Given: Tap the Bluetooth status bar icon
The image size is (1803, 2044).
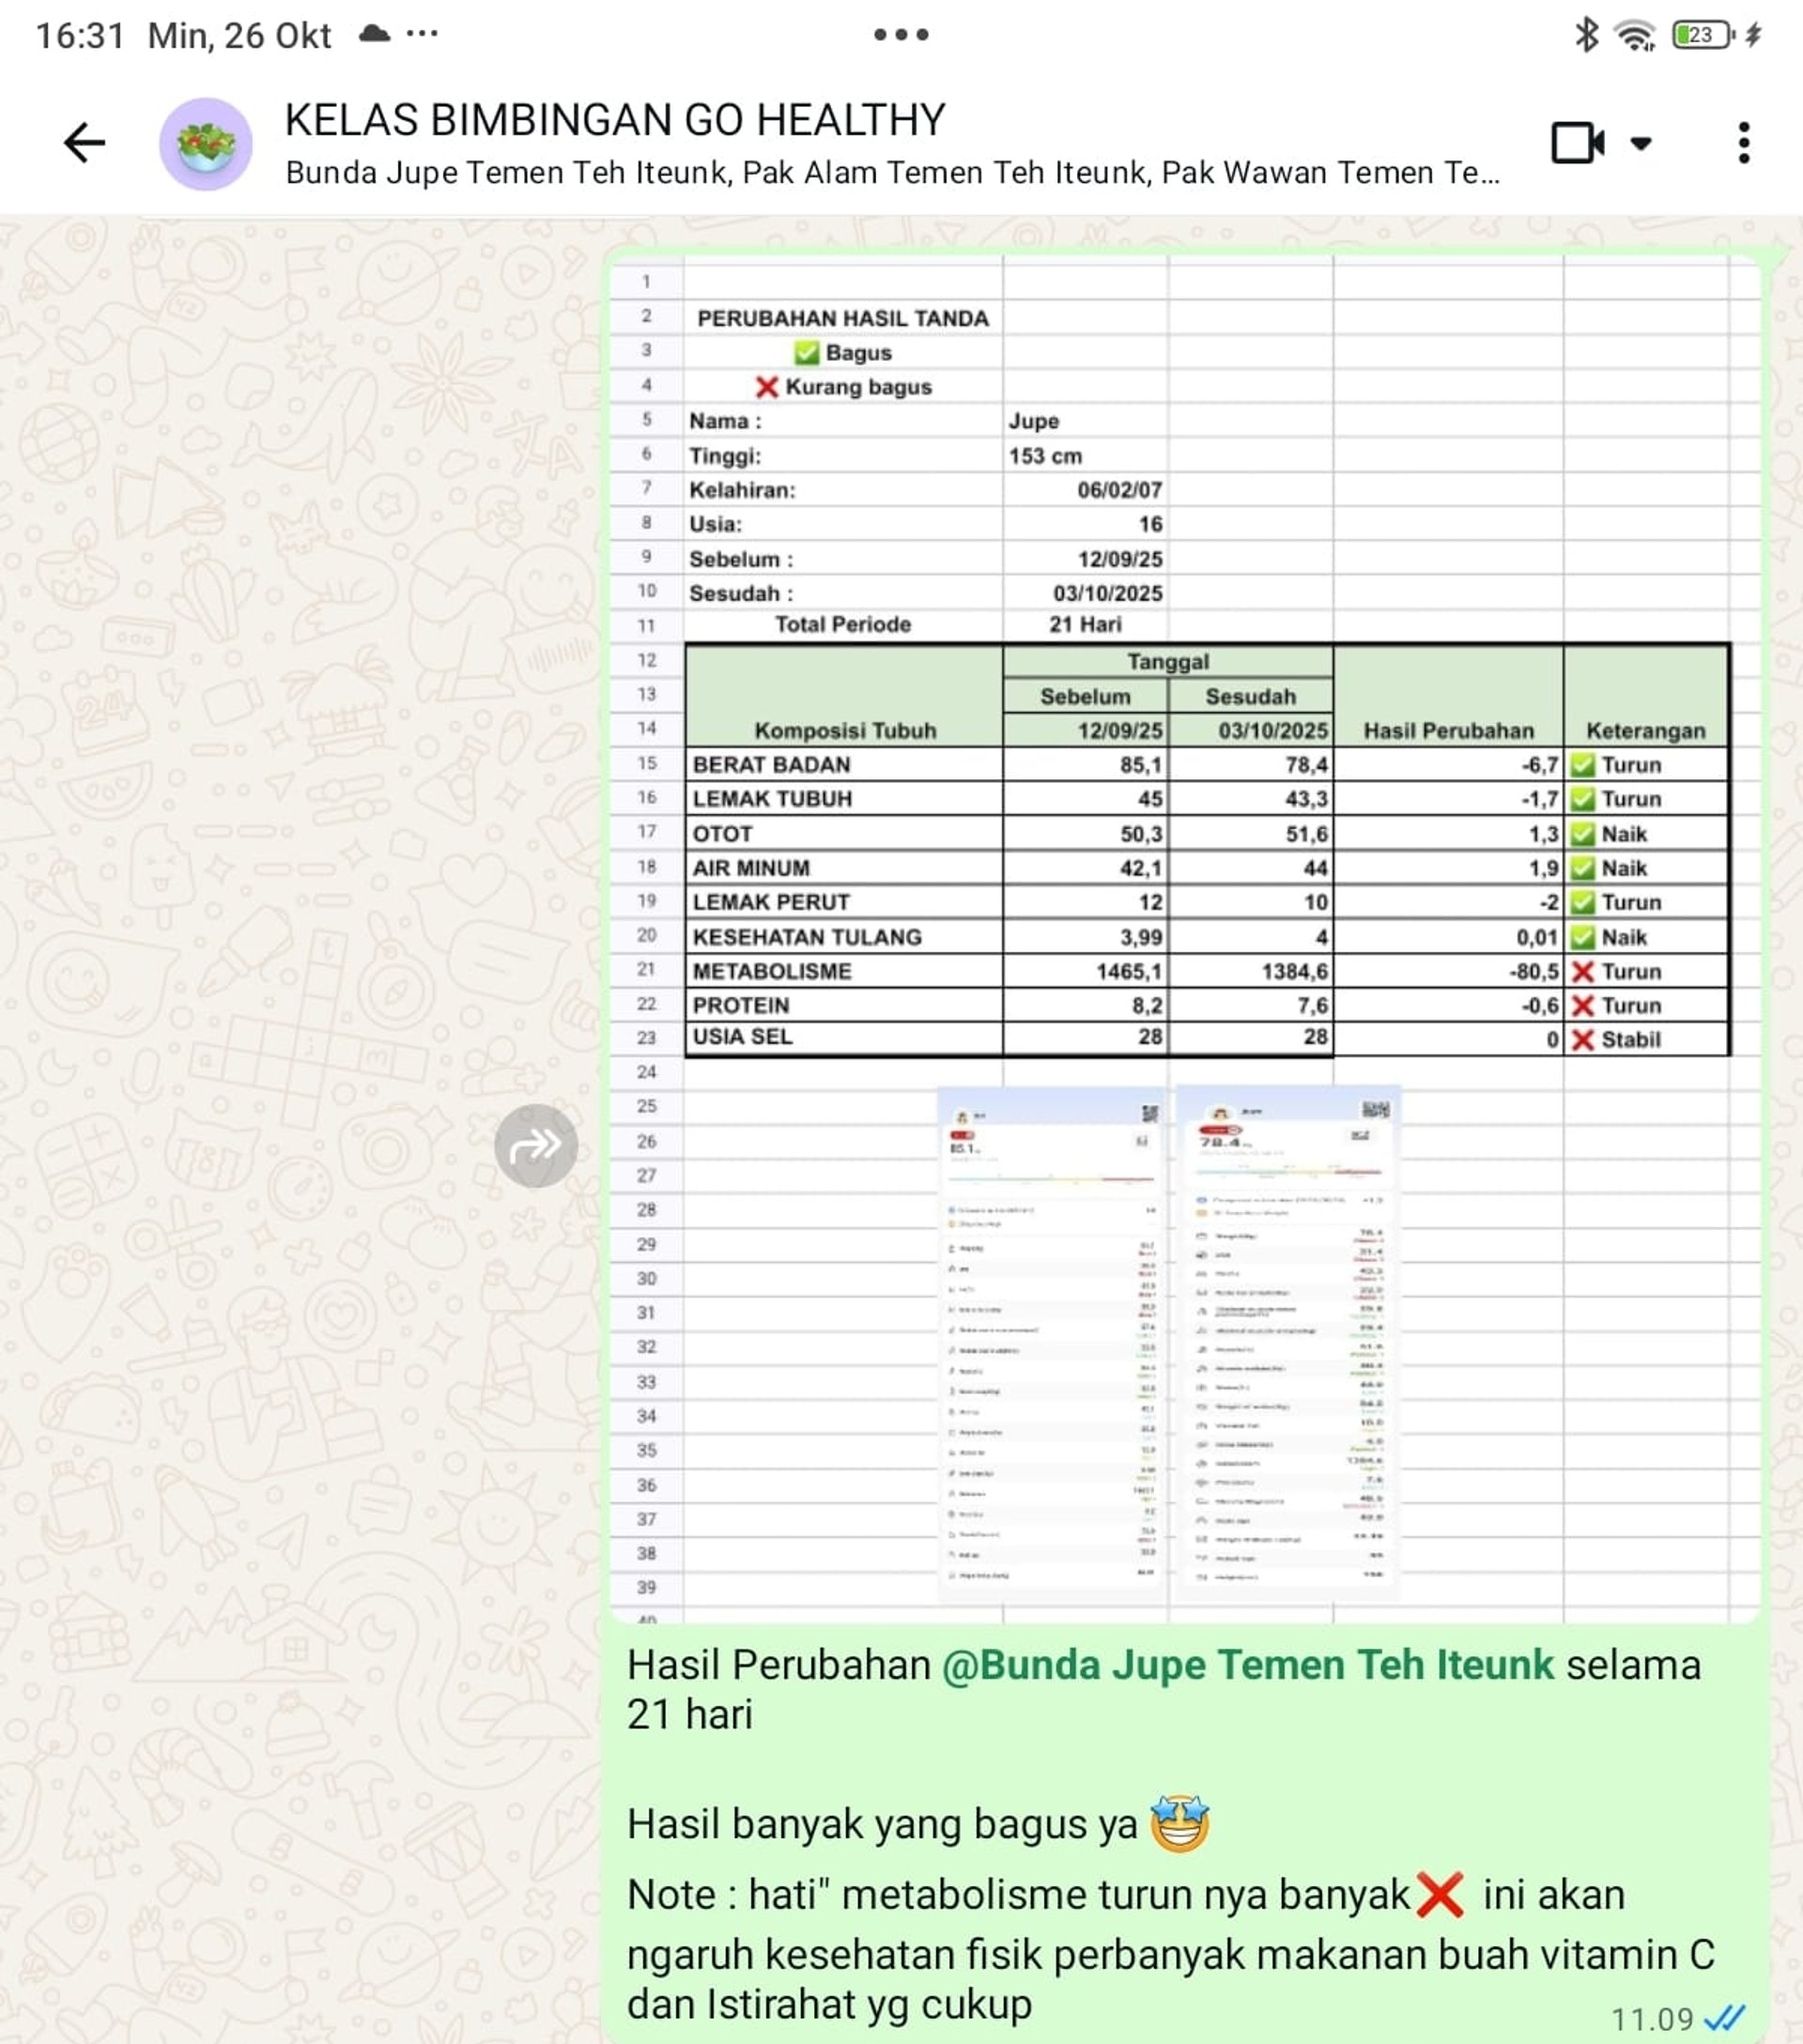Looking at the screenshot, I should (x=1586, y=35).
